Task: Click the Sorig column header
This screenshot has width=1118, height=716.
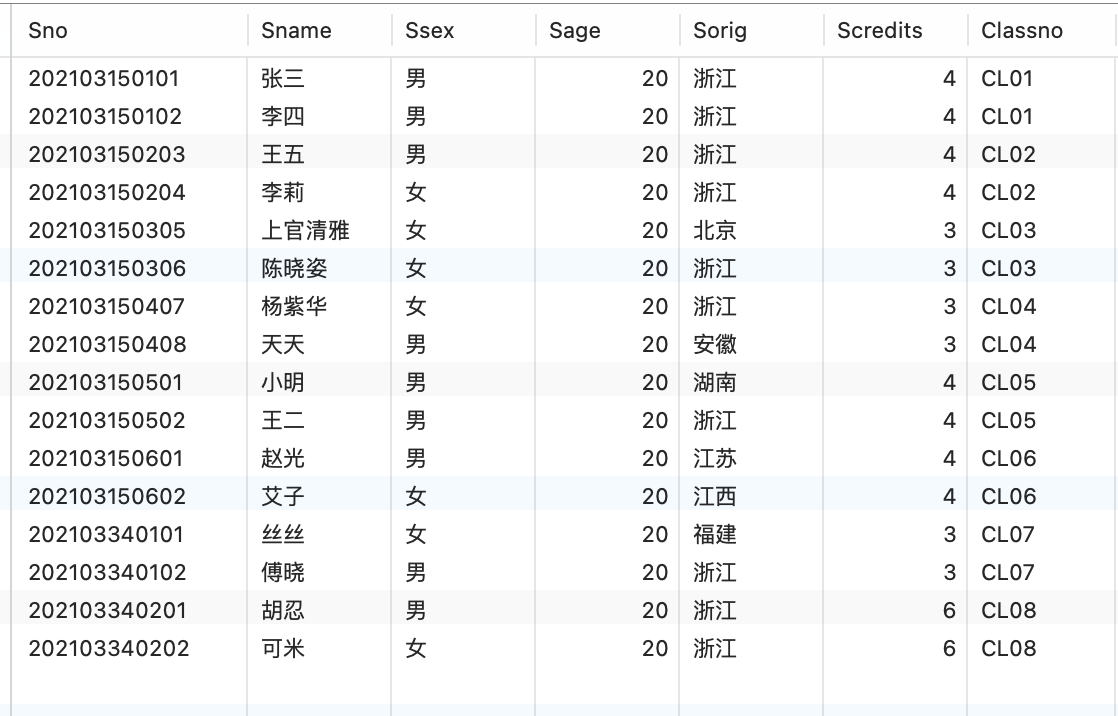Action: coord(720,31)
